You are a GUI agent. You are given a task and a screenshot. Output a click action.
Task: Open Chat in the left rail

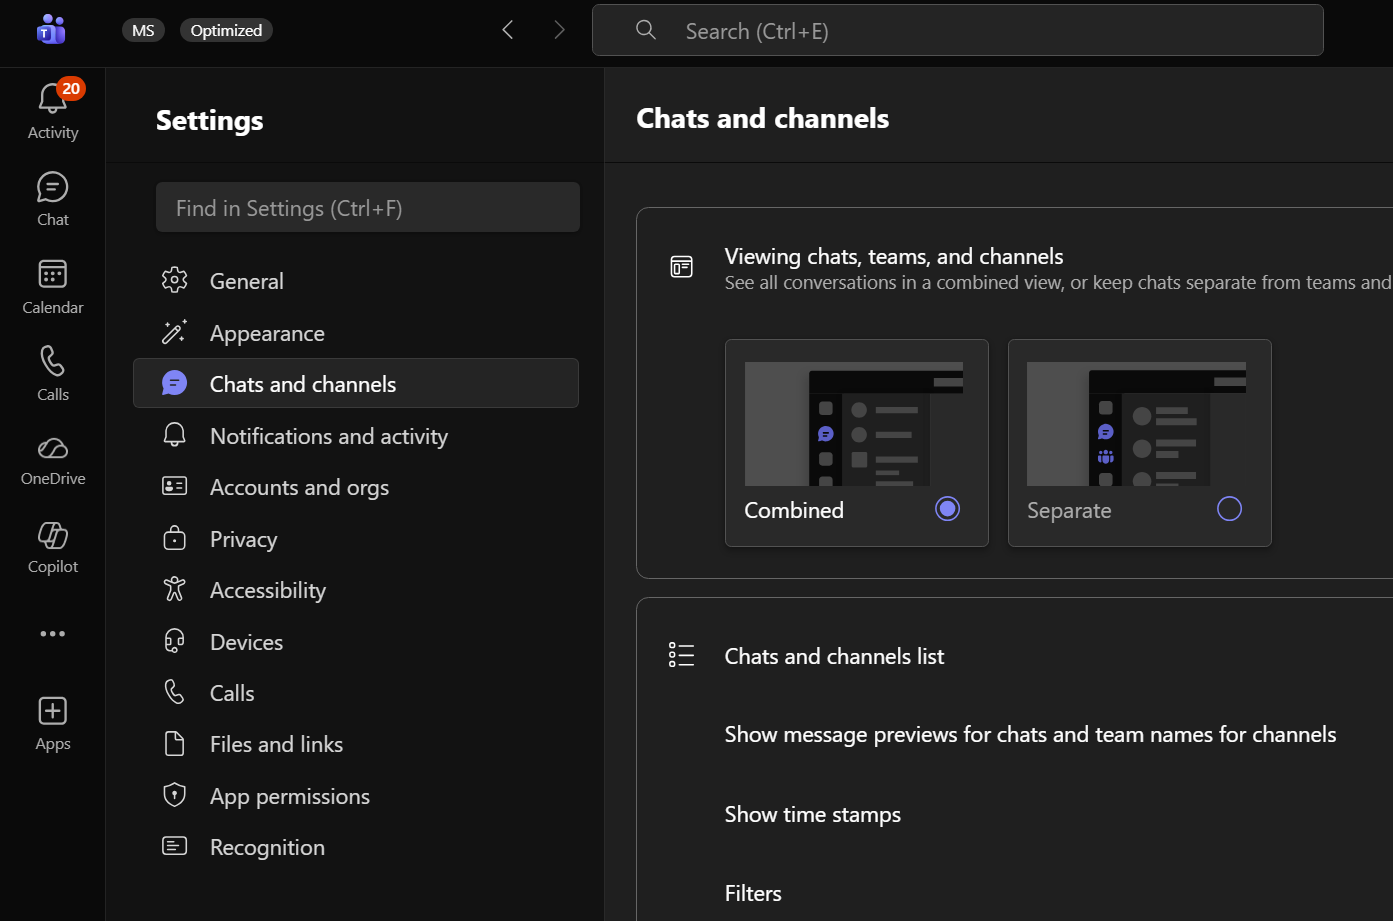coord(52,188)
